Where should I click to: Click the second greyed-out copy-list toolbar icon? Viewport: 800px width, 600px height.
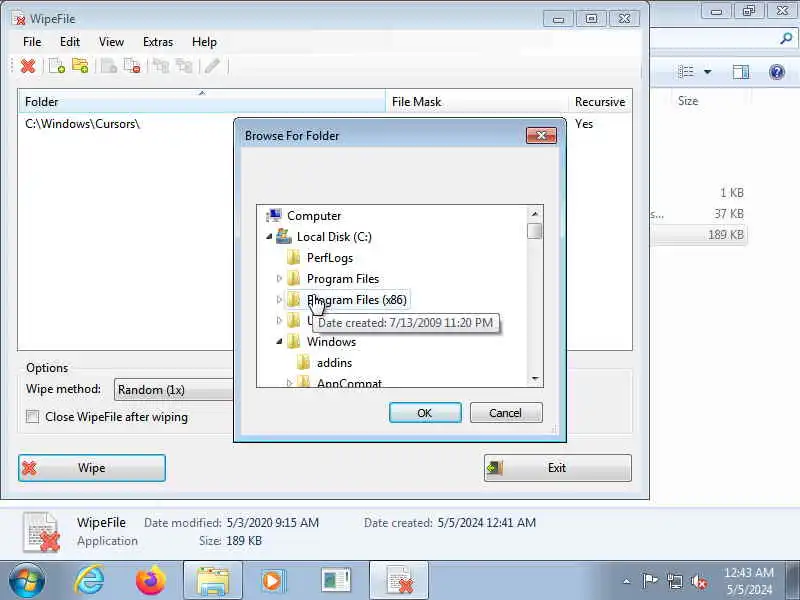(184, 66)
